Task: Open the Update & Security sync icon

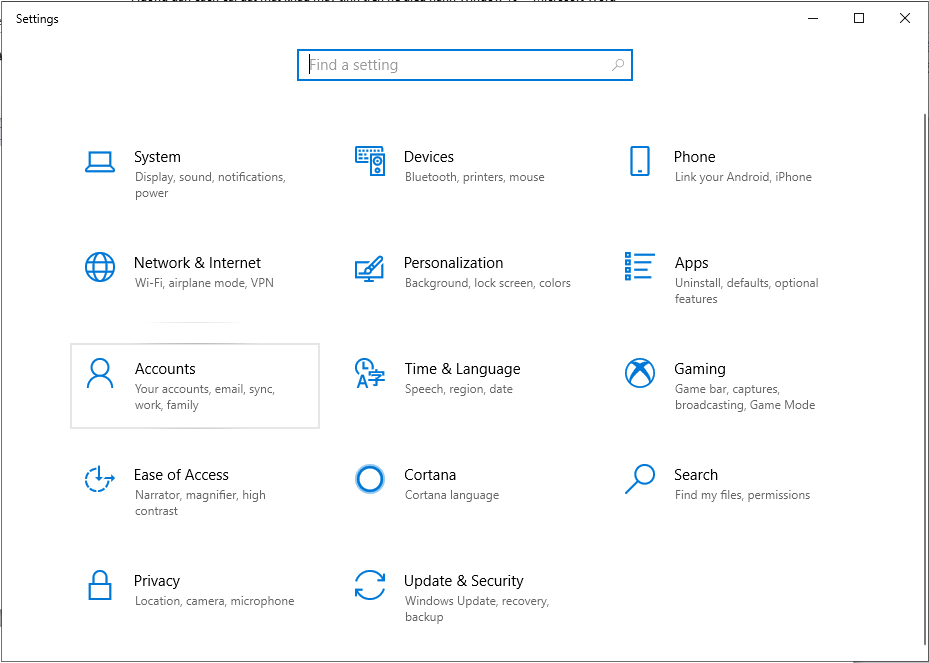Action: point(370,585)
